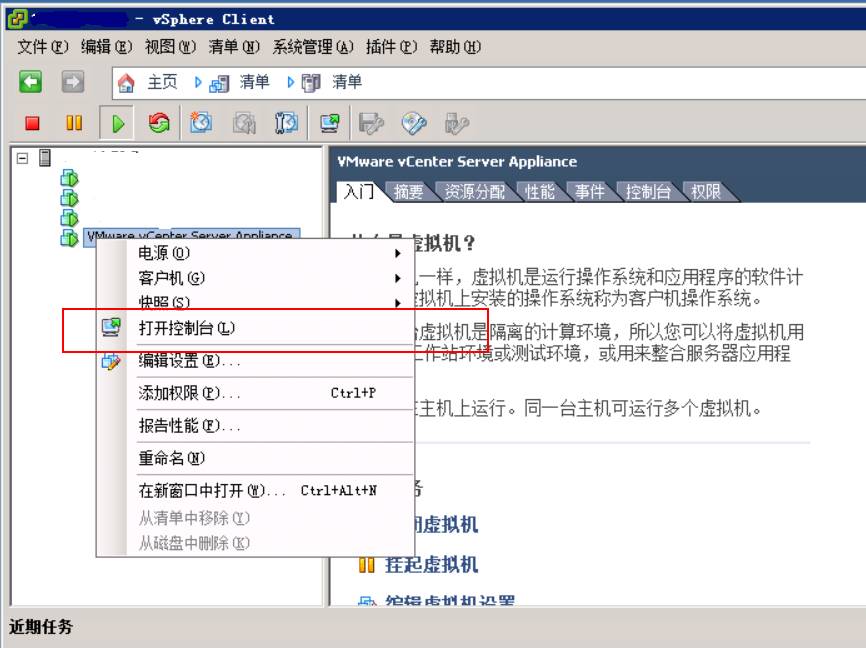Click the second 清单 breadcrumb label

(x=347, y=82)
